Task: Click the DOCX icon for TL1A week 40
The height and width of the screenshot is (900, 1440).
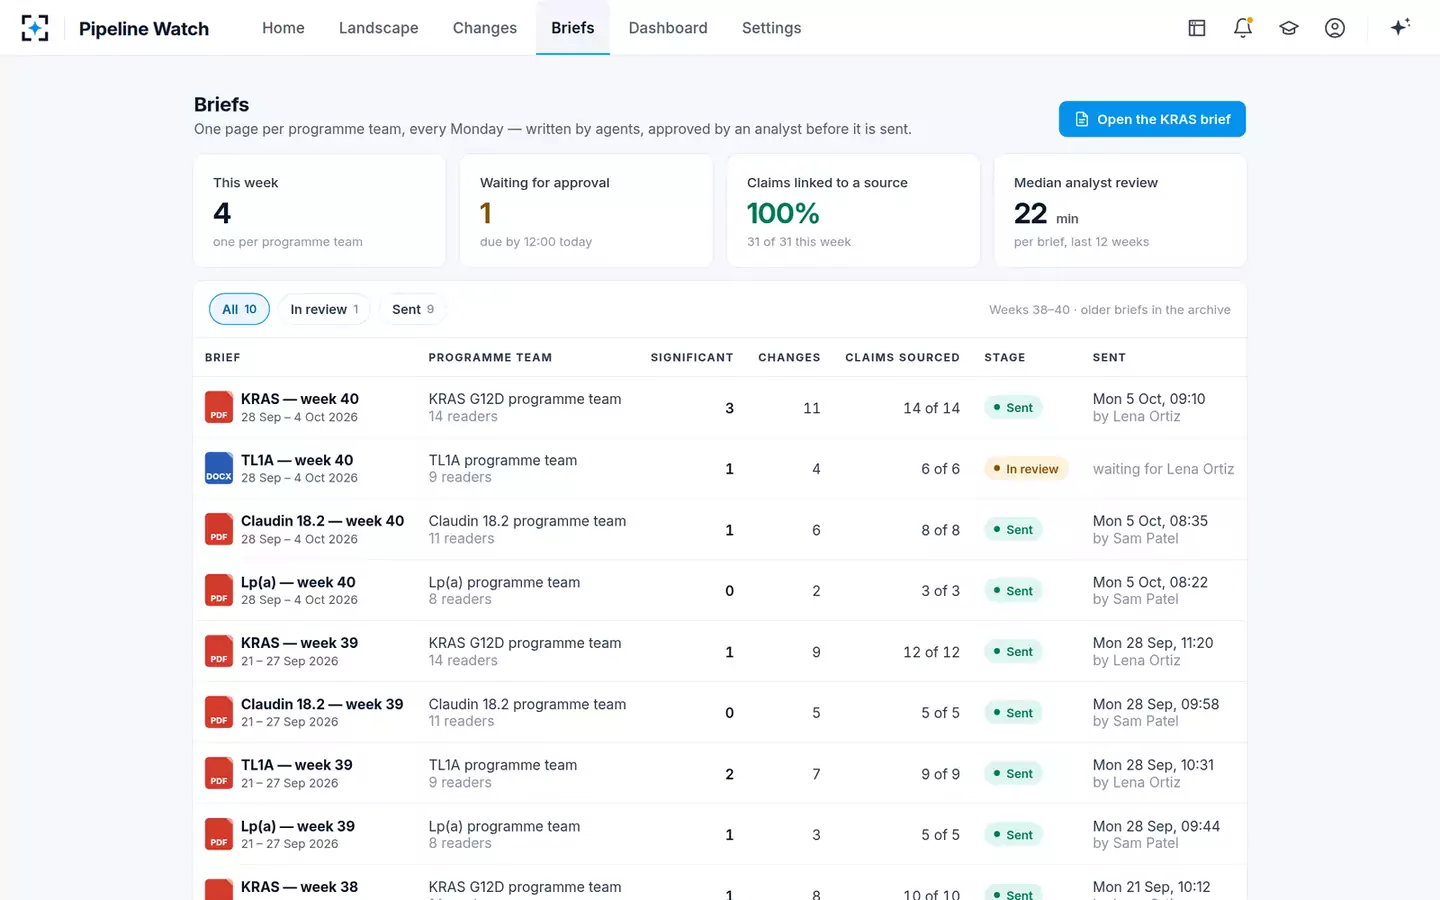Action: 219,468
